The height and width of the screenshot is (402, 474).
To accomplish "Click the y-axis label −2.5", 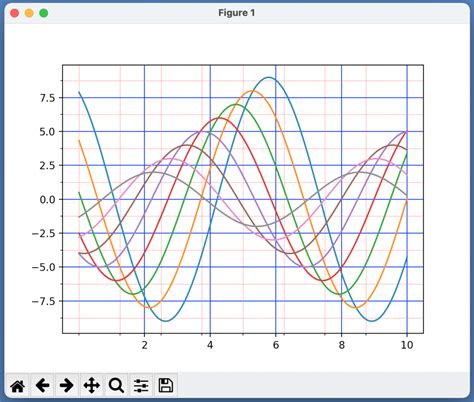I will pos(44,233).
